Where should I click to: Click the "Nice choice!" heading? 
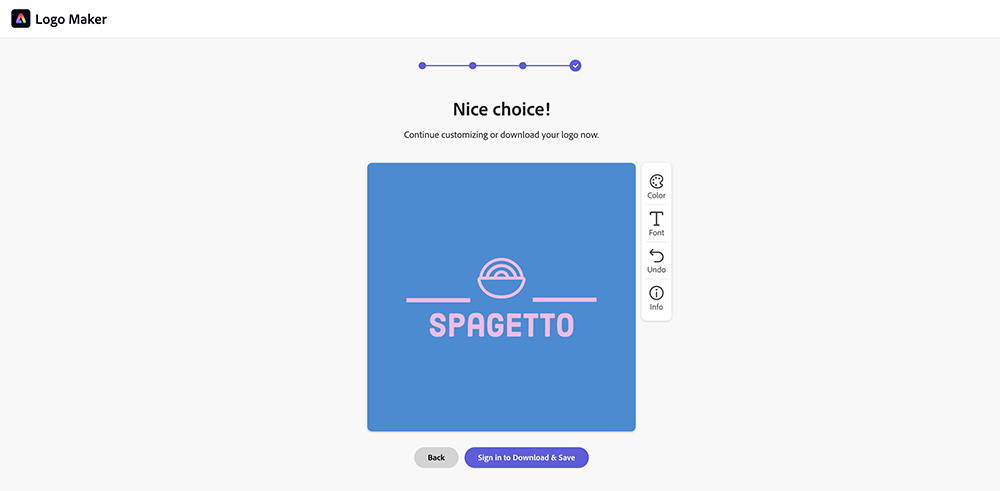coord(501,109)
